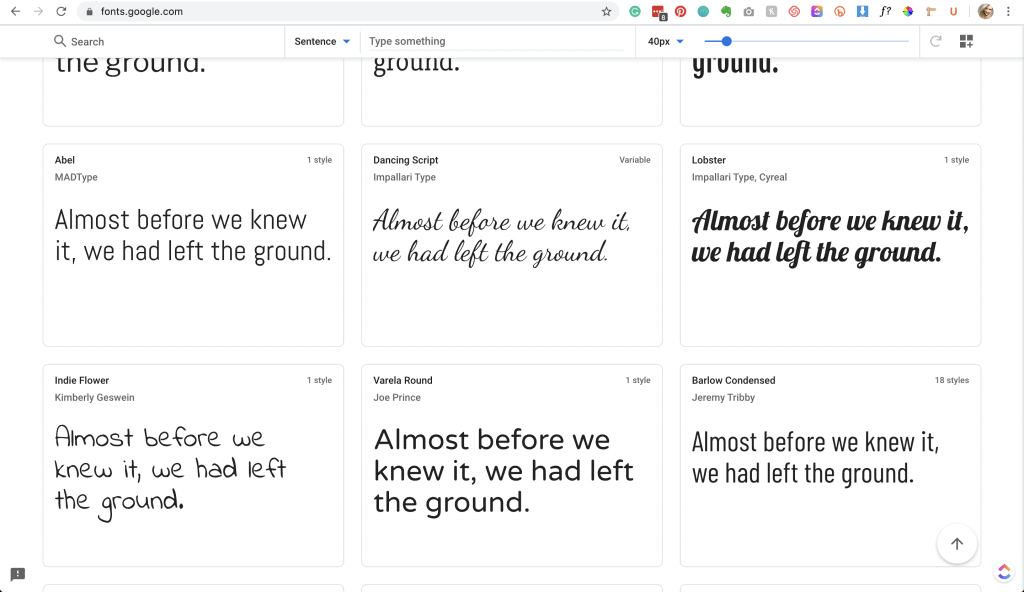Open the blue download arrow extension
Image resolution: width=1024 pixels, height=592 pixels.
(x=863, y=11)
